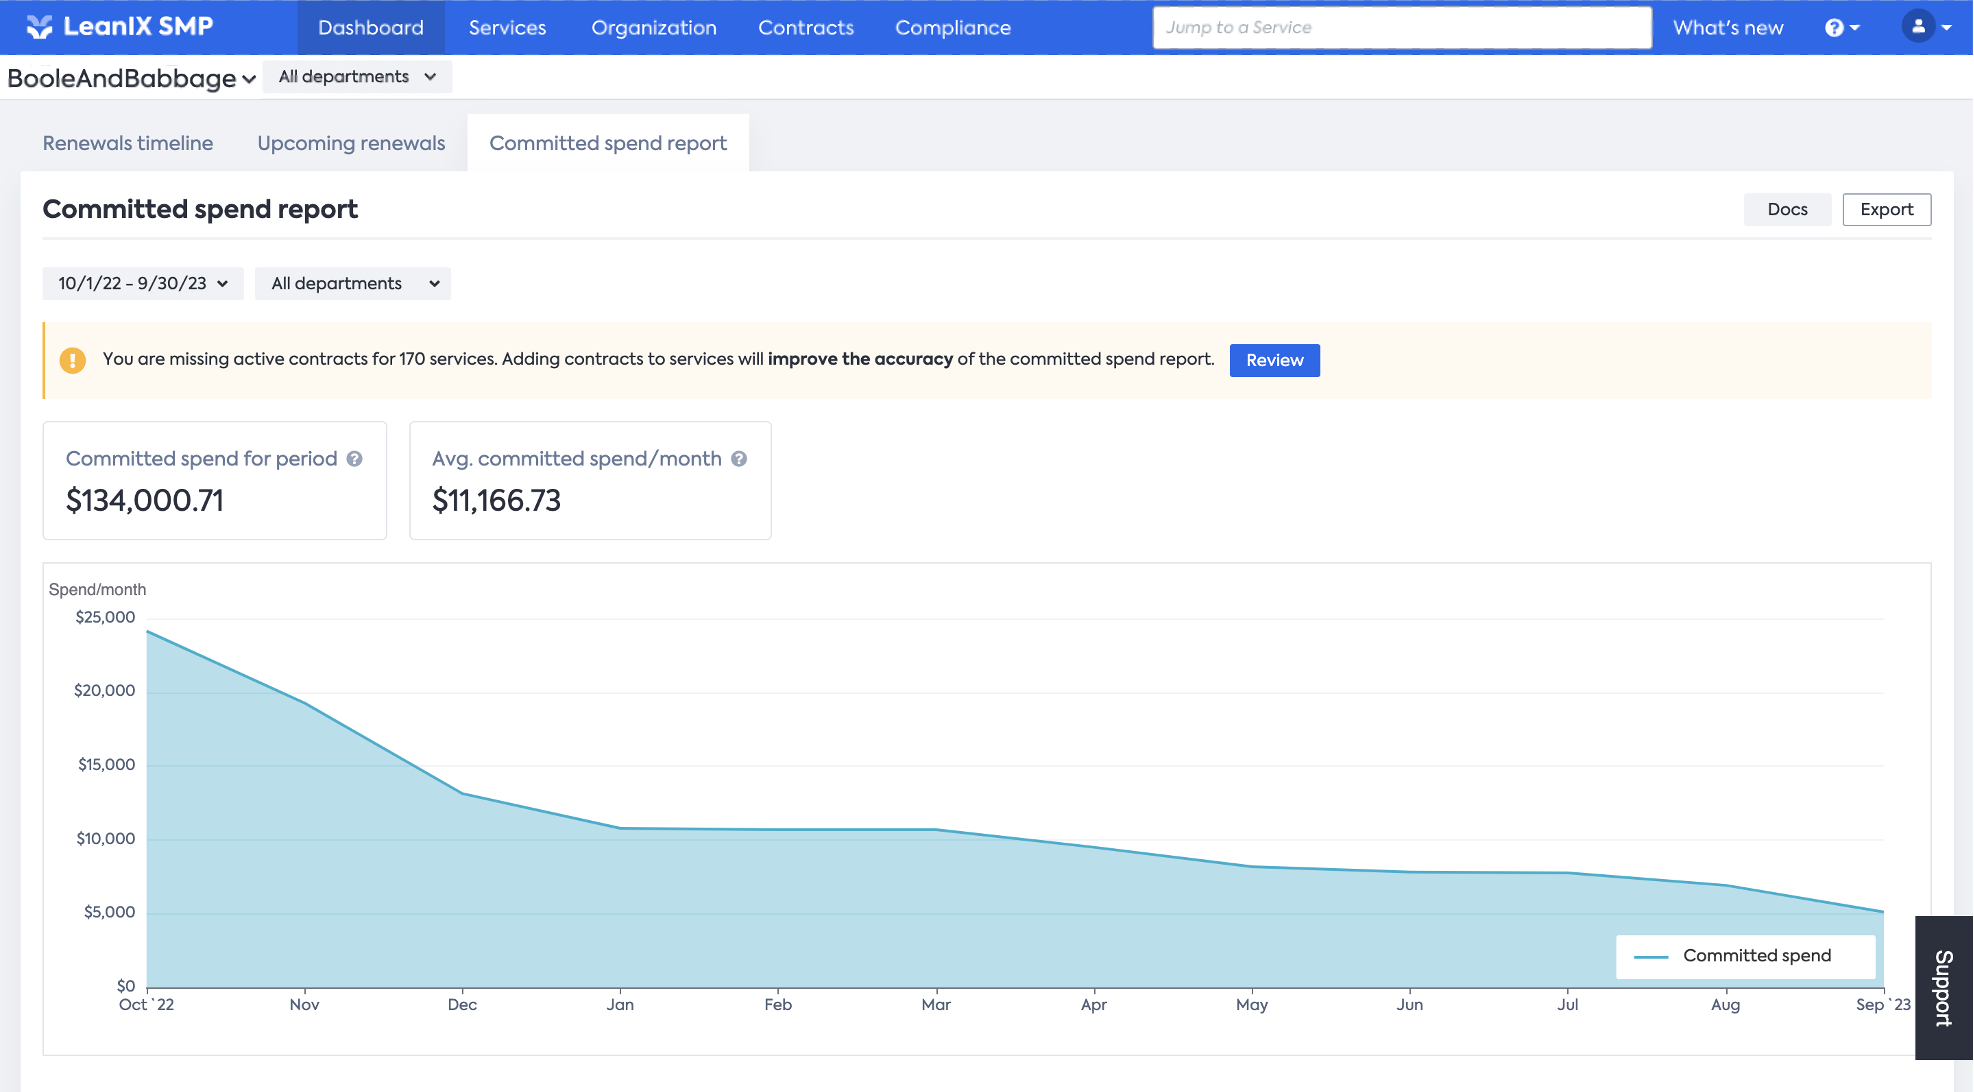Open the help question mark menu
Image resolution: width=1974 pixels, height=1092 pixels.
click(x=1841, y=28)
